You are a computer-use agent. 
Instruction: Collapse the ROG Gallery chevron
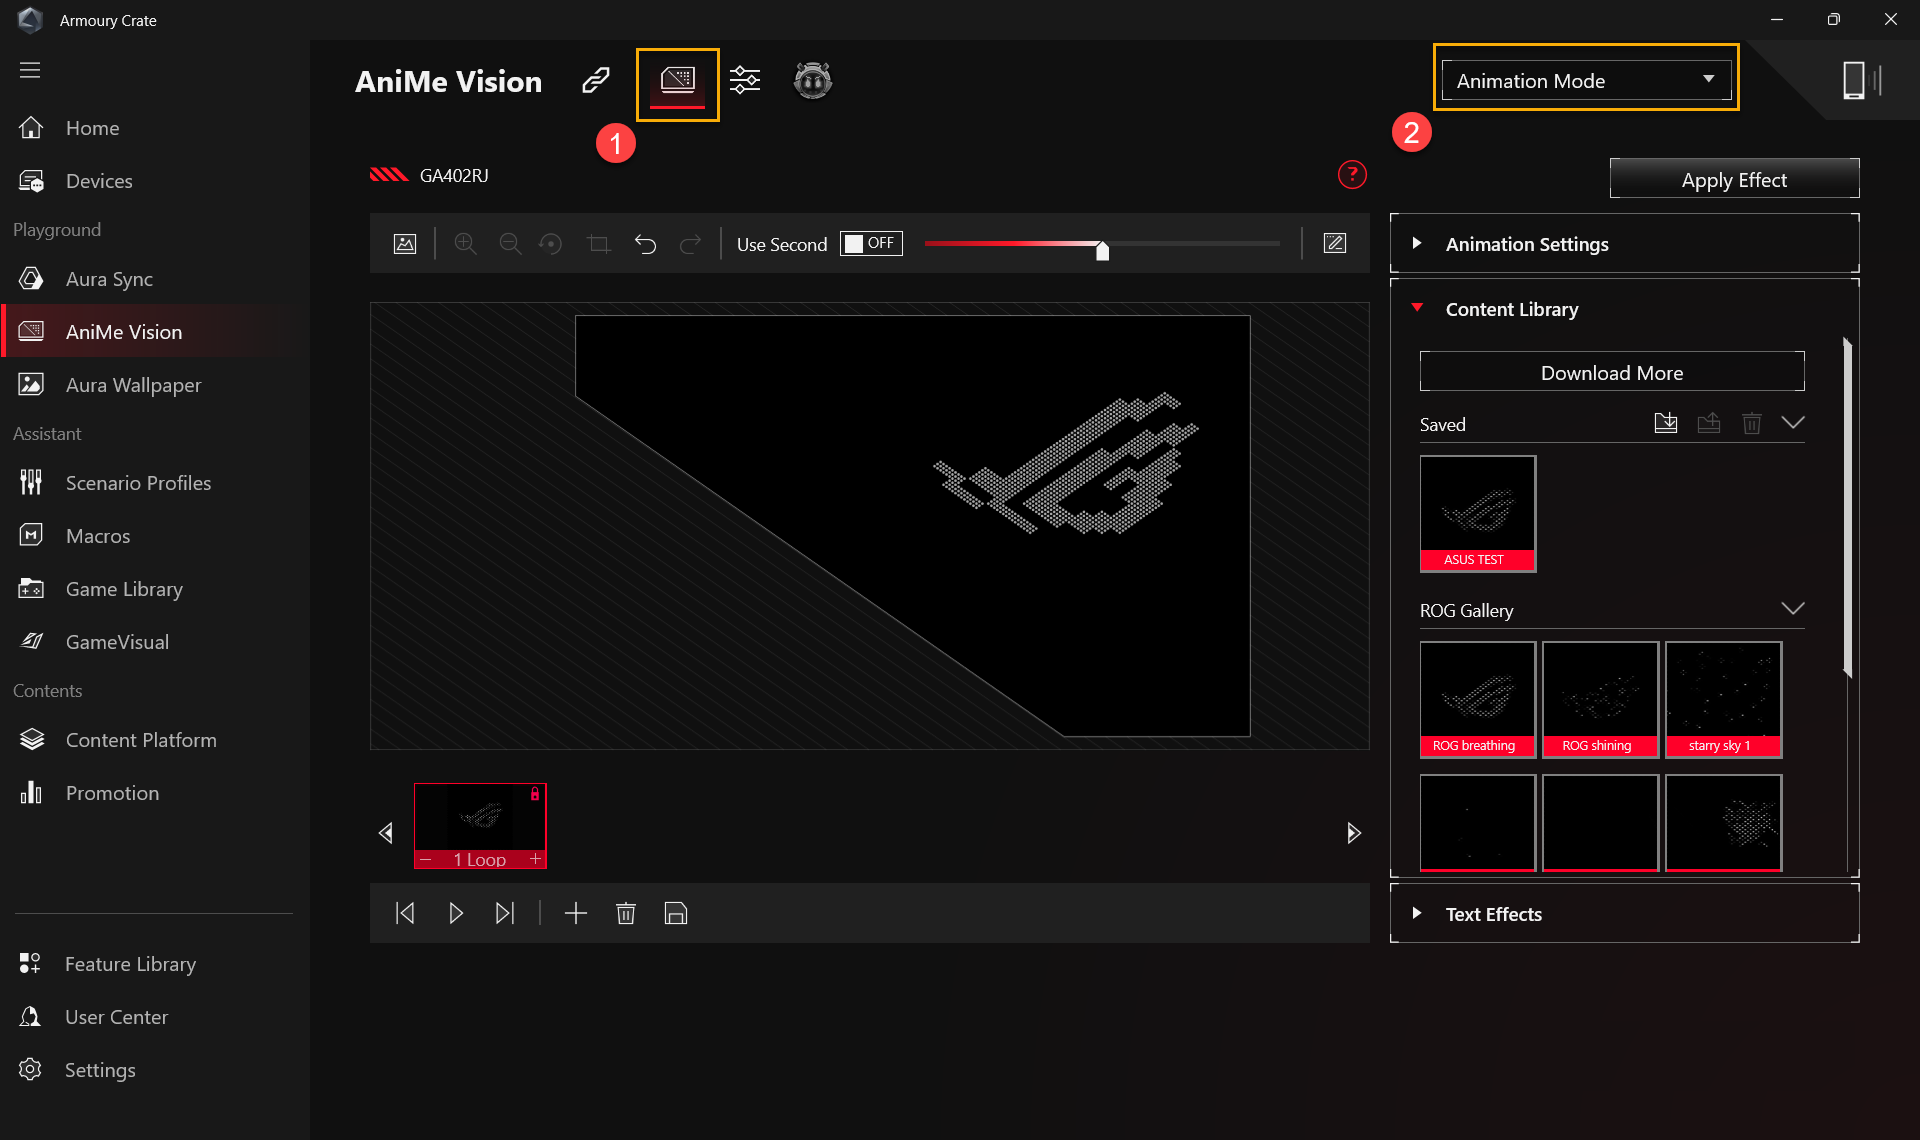tap(1792, 609)
